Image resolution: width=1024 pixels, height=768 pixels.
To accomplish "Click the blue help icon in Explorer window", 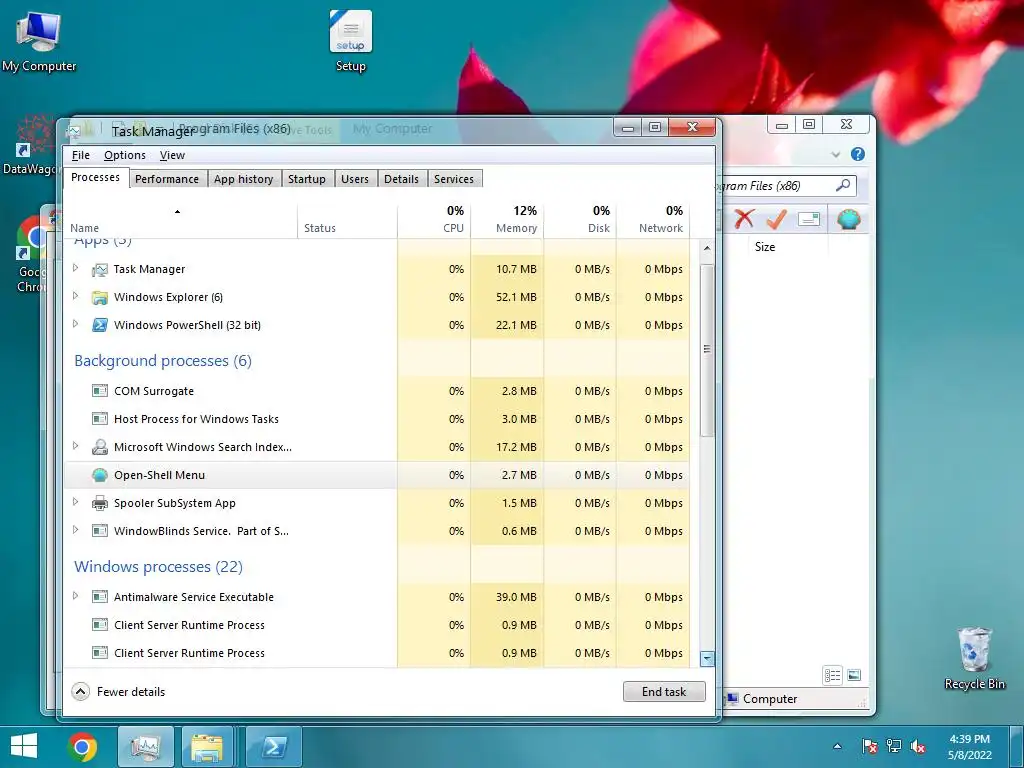I will 857,154.
